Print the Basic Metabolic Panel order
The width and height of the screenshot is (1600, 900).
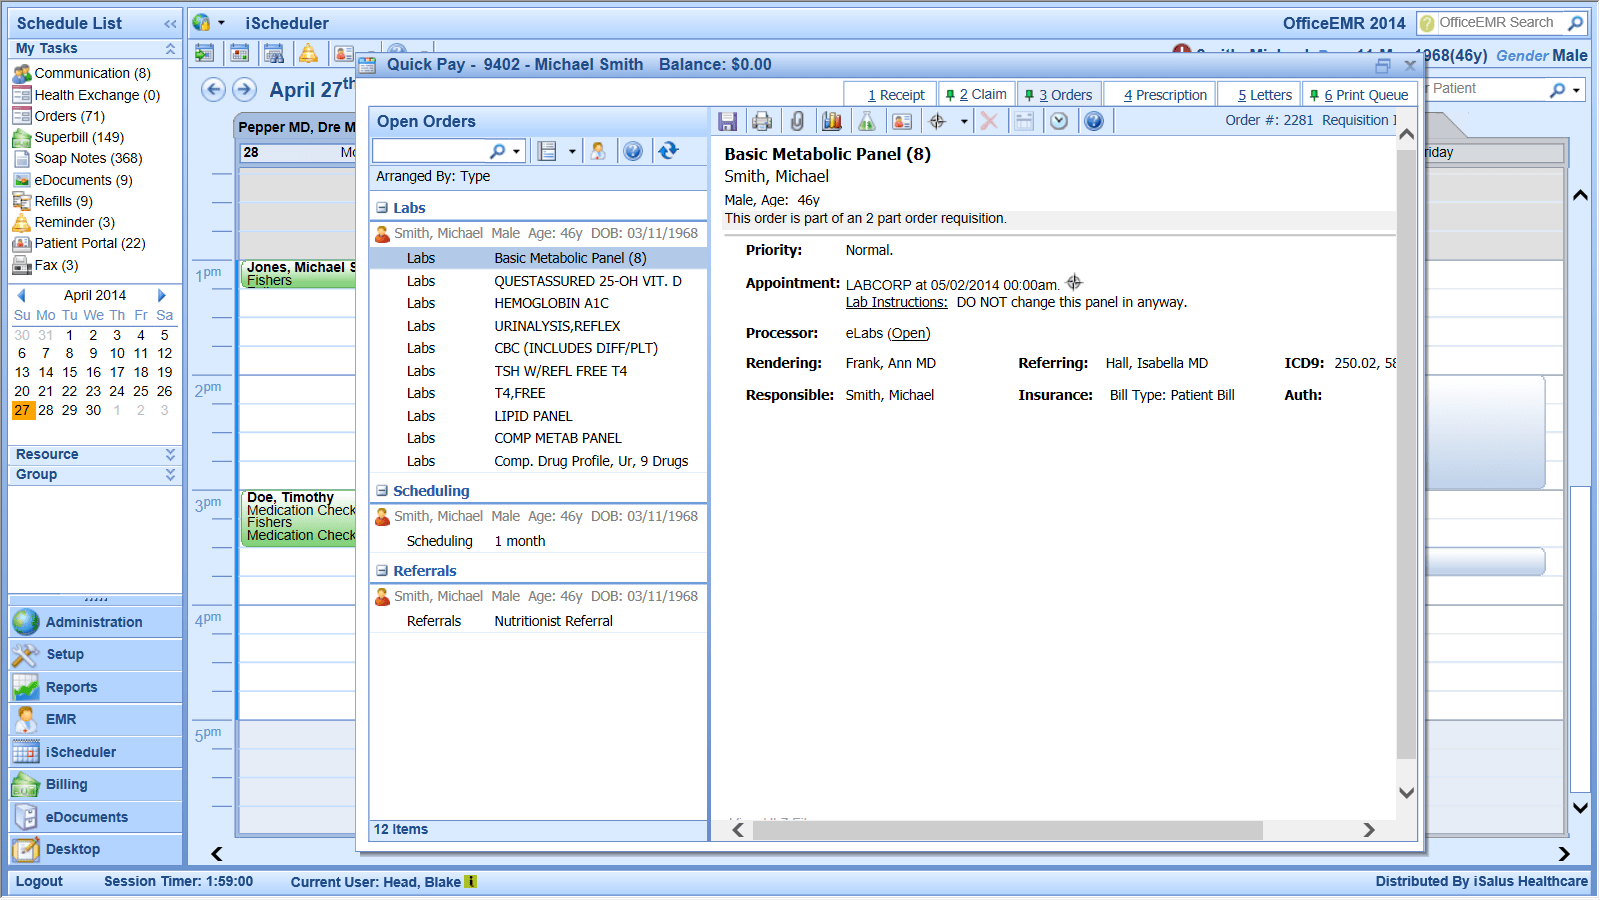(762, 121)
